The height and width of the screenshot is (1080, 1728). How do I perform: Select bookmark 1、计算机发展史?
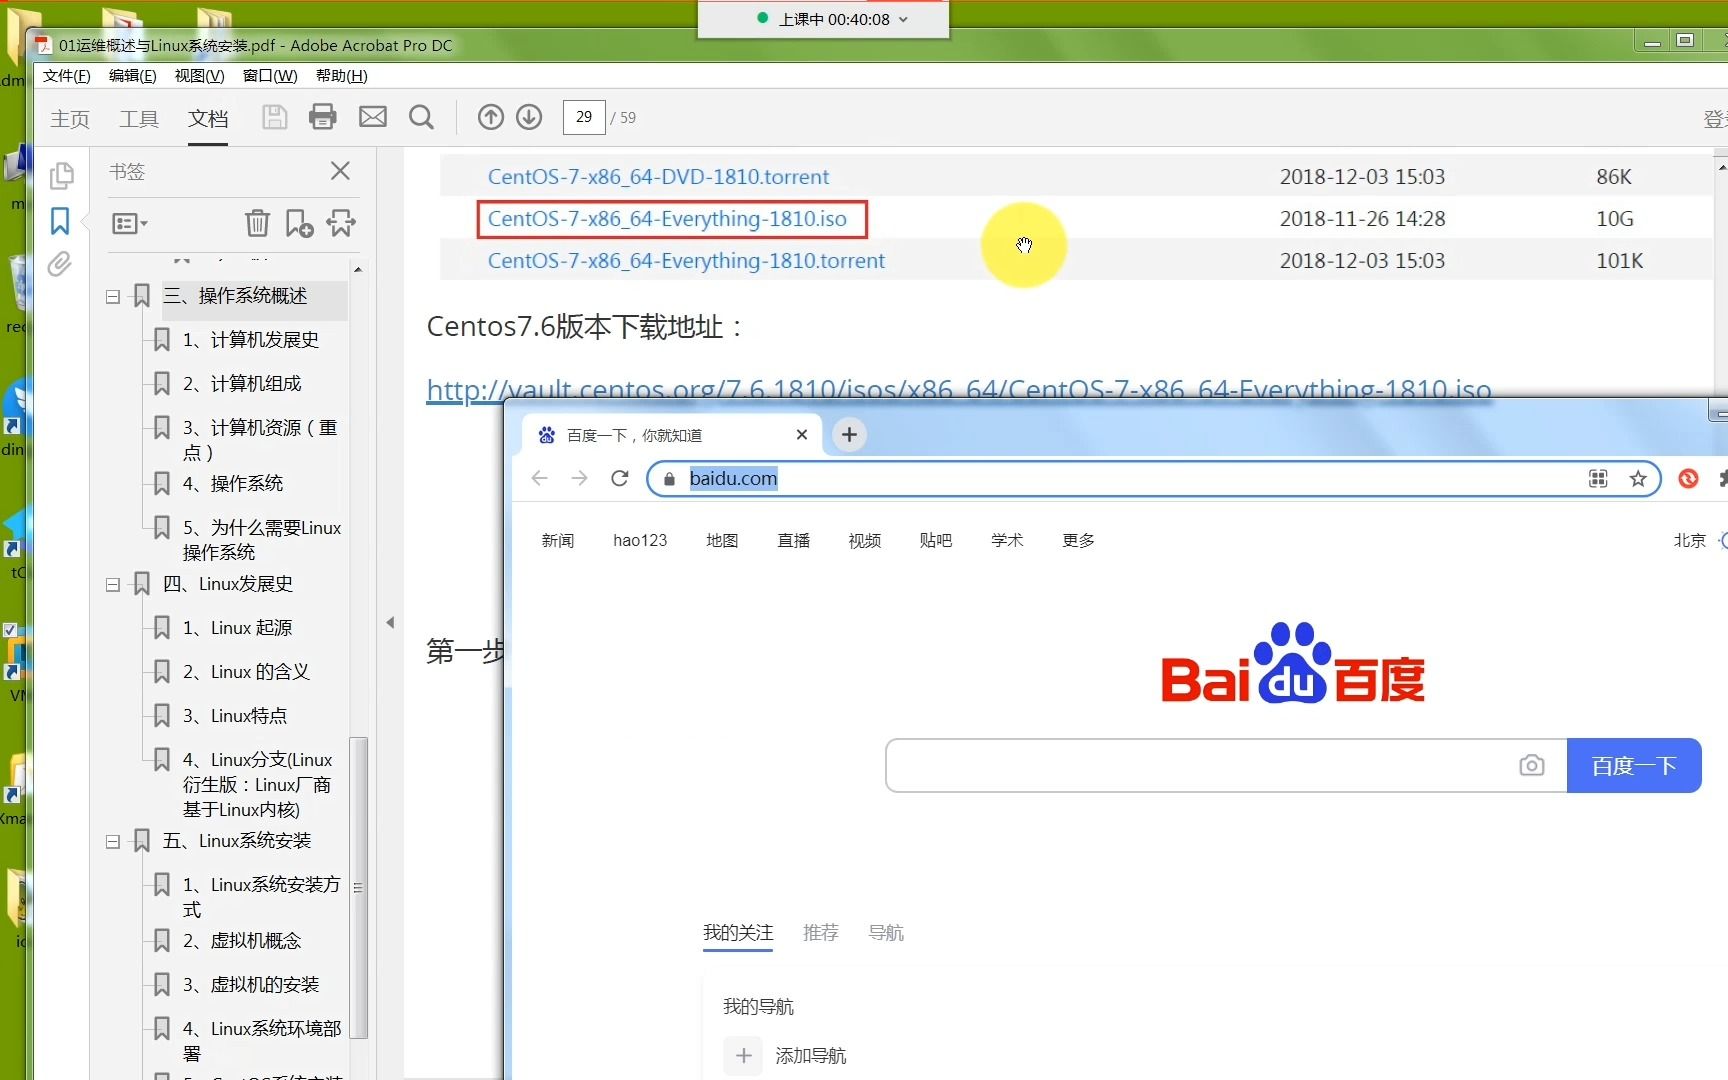click(x=250, y=340)
